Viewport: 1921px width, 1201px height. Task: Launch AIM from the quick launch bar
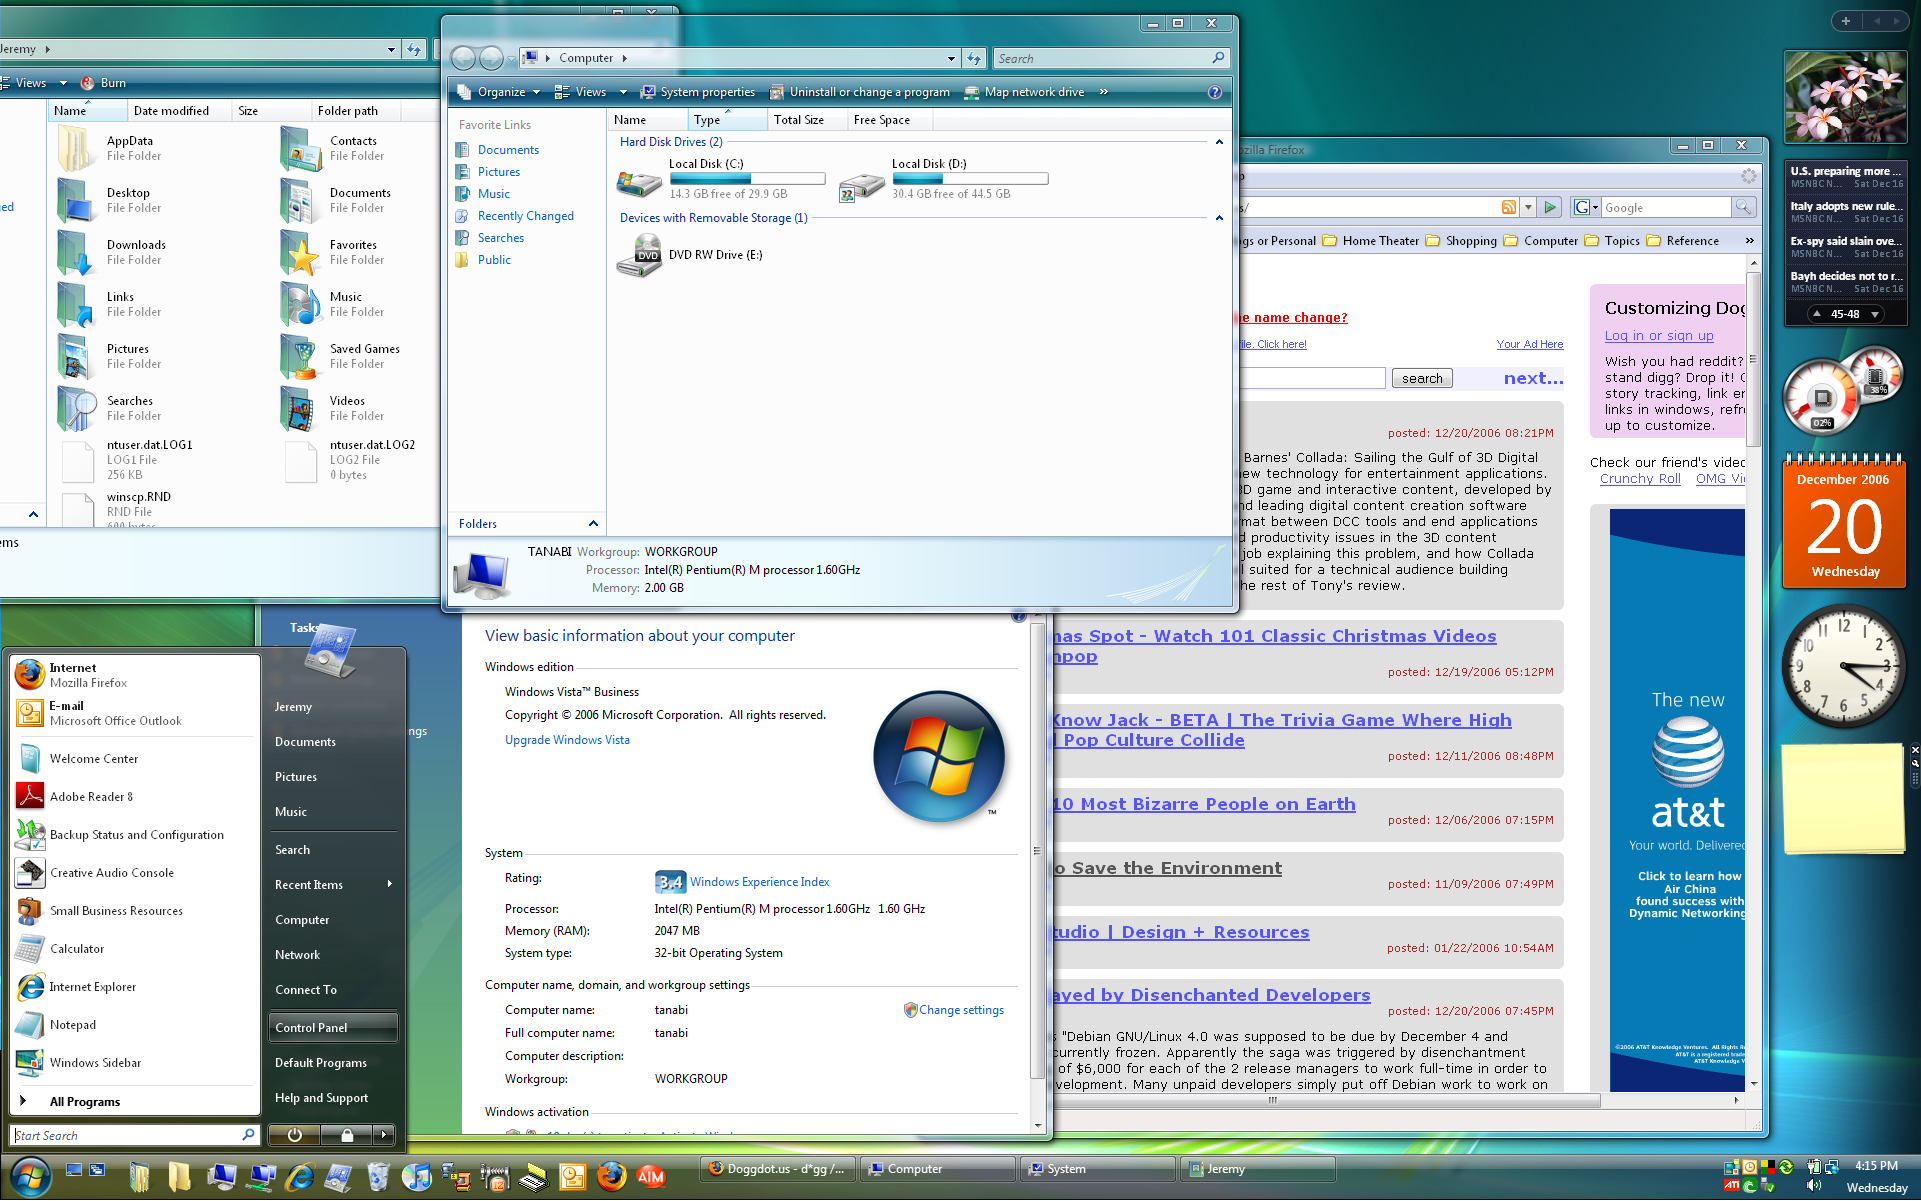651,1176
